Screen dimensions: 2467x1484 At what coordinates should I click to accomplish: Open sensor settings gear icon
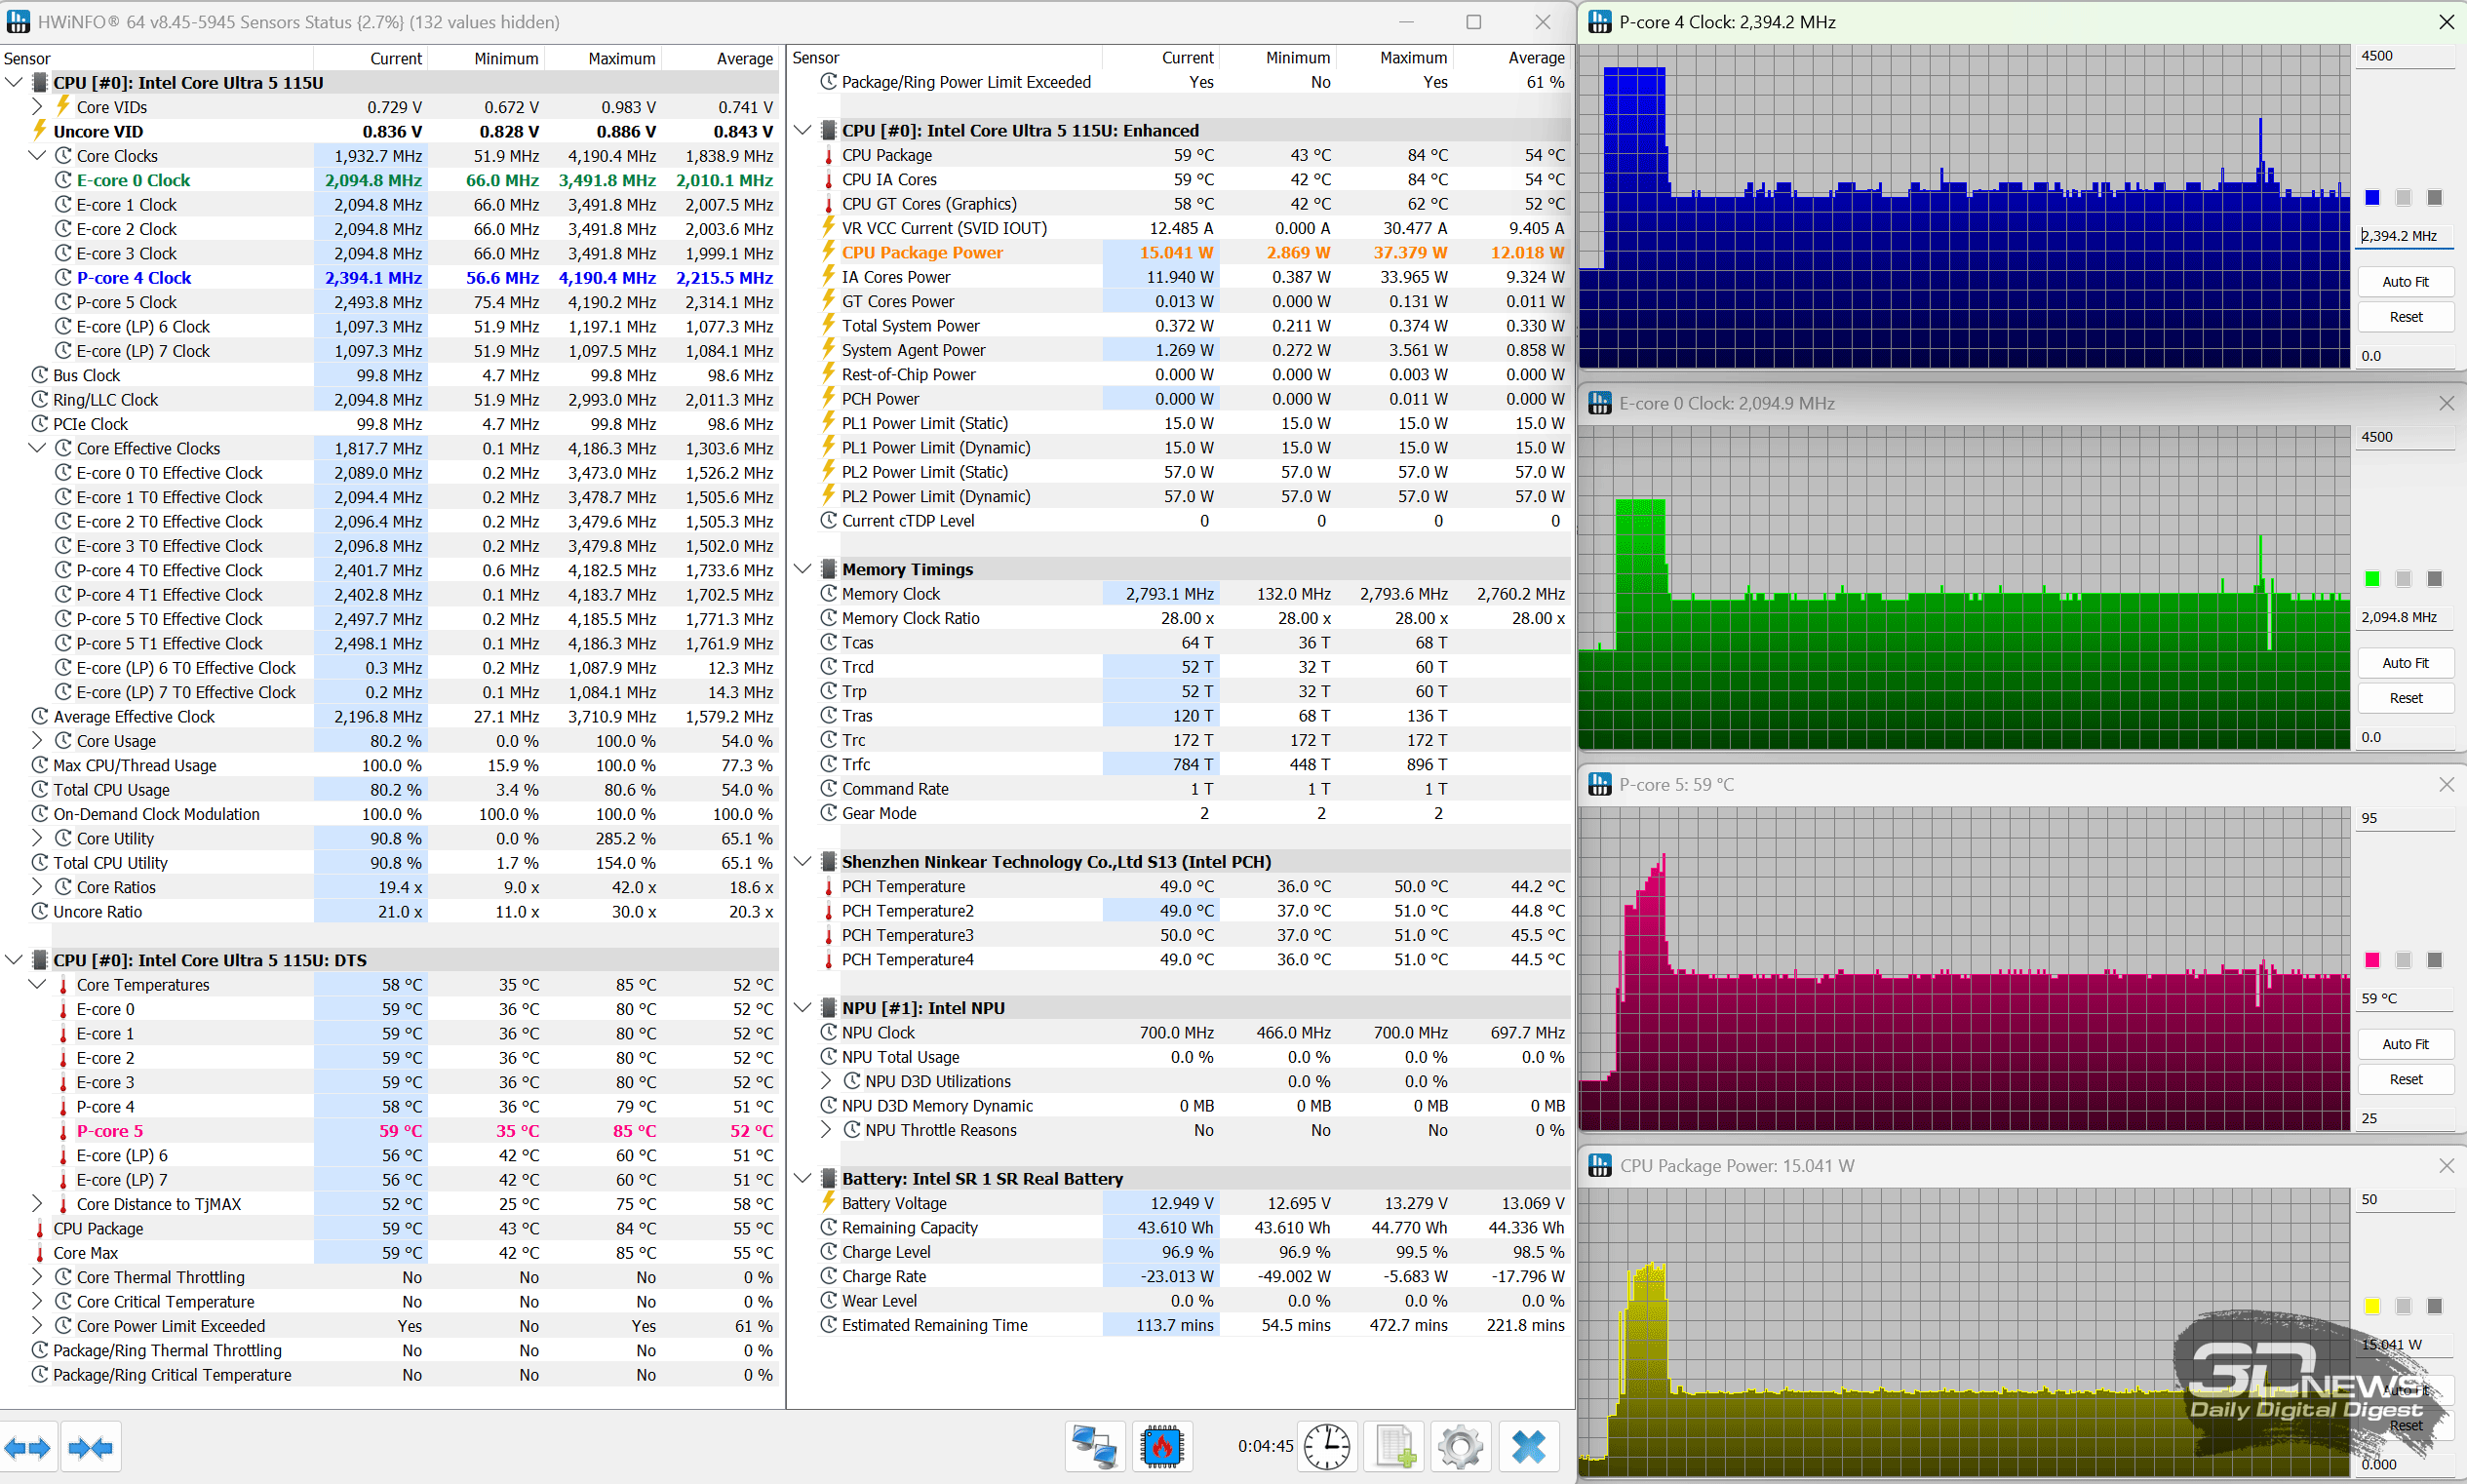pos(1460,1446)
